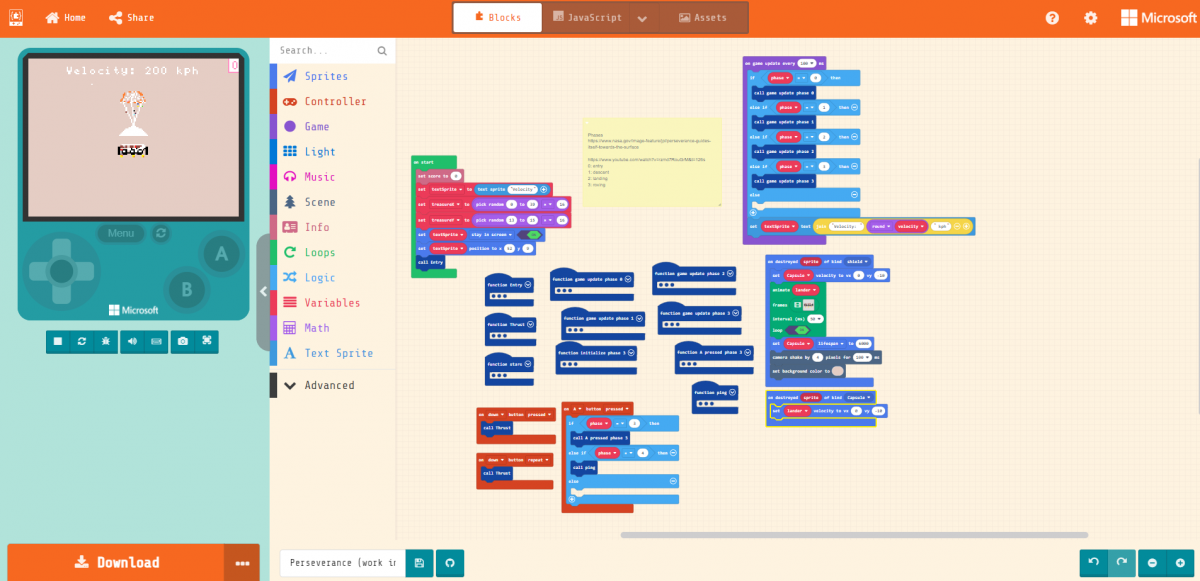Zoom in on the blocks workspace
The image size is (1200, 581).
[x=1180, y=563]
